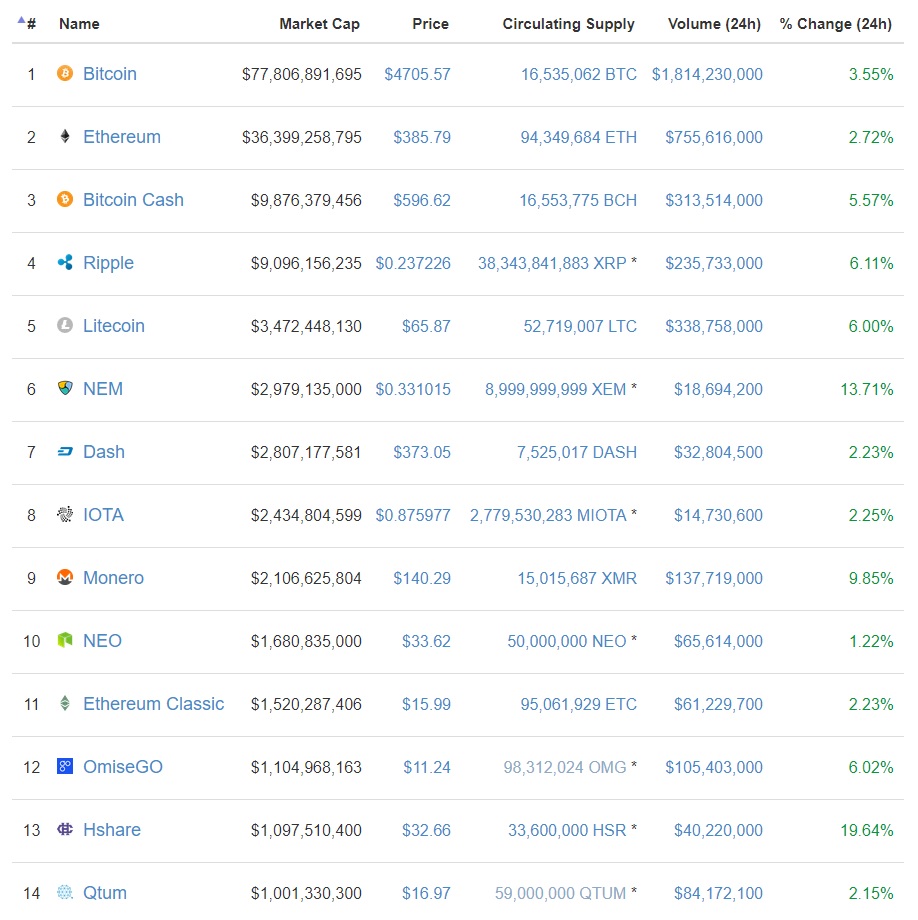The height and width of the screenshot is (920, 918).
Task: Click supply 94,349,684 ETH
Action: (578, 137)
